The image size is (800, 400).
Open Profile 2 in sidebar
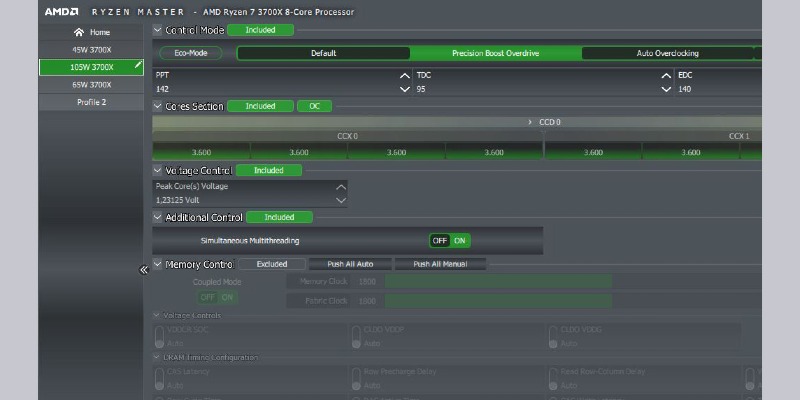click(92, 102)
